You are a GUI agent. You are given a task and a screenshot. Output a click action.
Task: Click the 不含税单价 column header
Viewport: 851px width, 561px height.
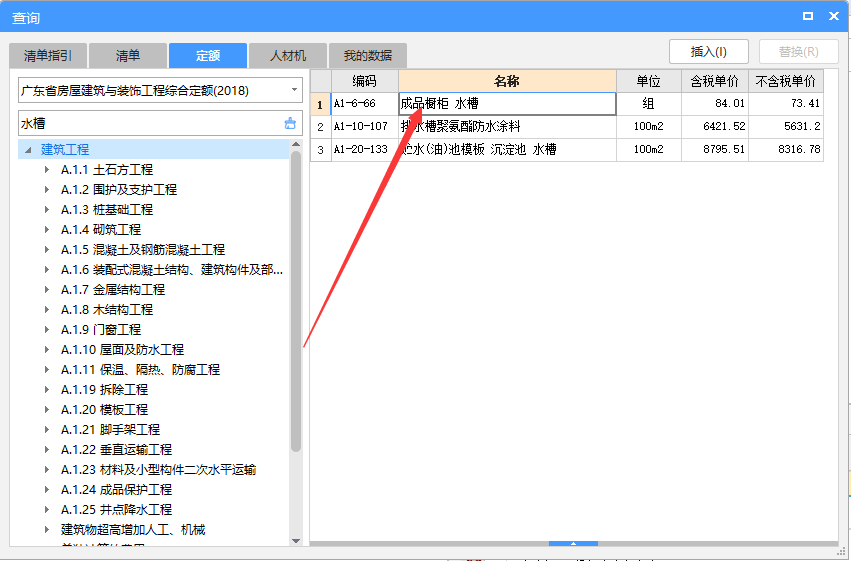(x=786, y=81)
